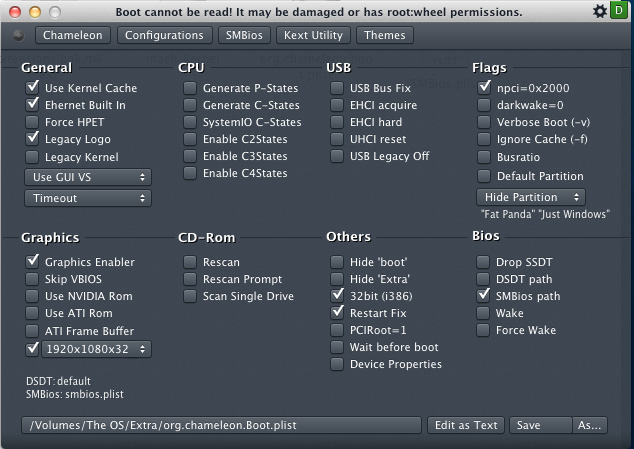Screen dimensions: 634x449
Task: Check the EHCI hard option
Action: 337,122
